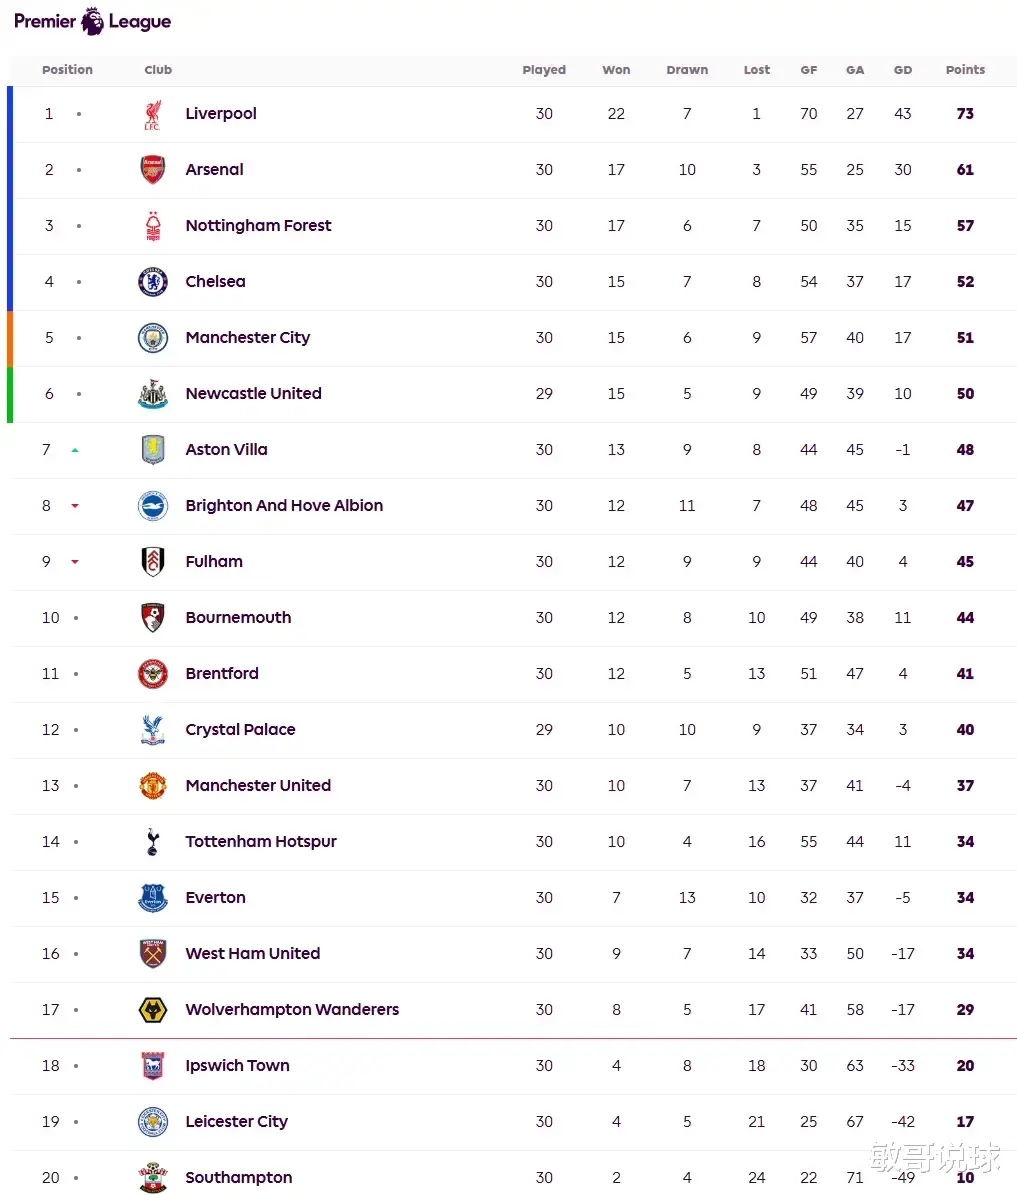Image resolution: width=1017 pixels, height=1195 pixels.
Task: Open the Manchester United team link
Action: (x=258, y=786)
